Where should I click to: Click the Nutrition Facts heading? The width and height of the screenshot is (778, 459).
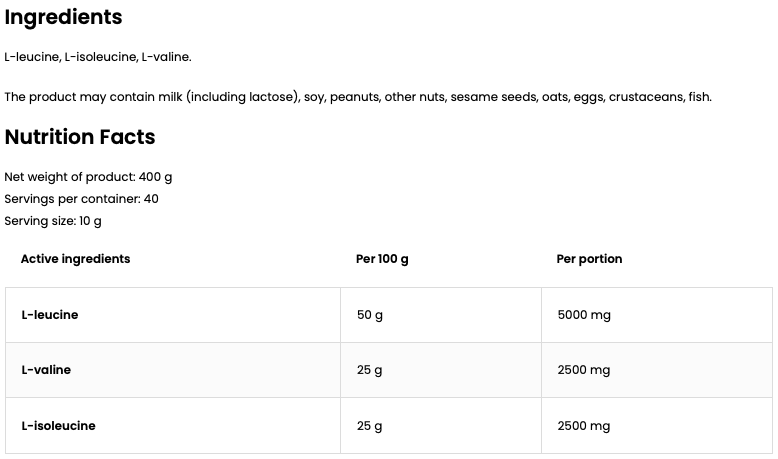(x=80, y=137)
